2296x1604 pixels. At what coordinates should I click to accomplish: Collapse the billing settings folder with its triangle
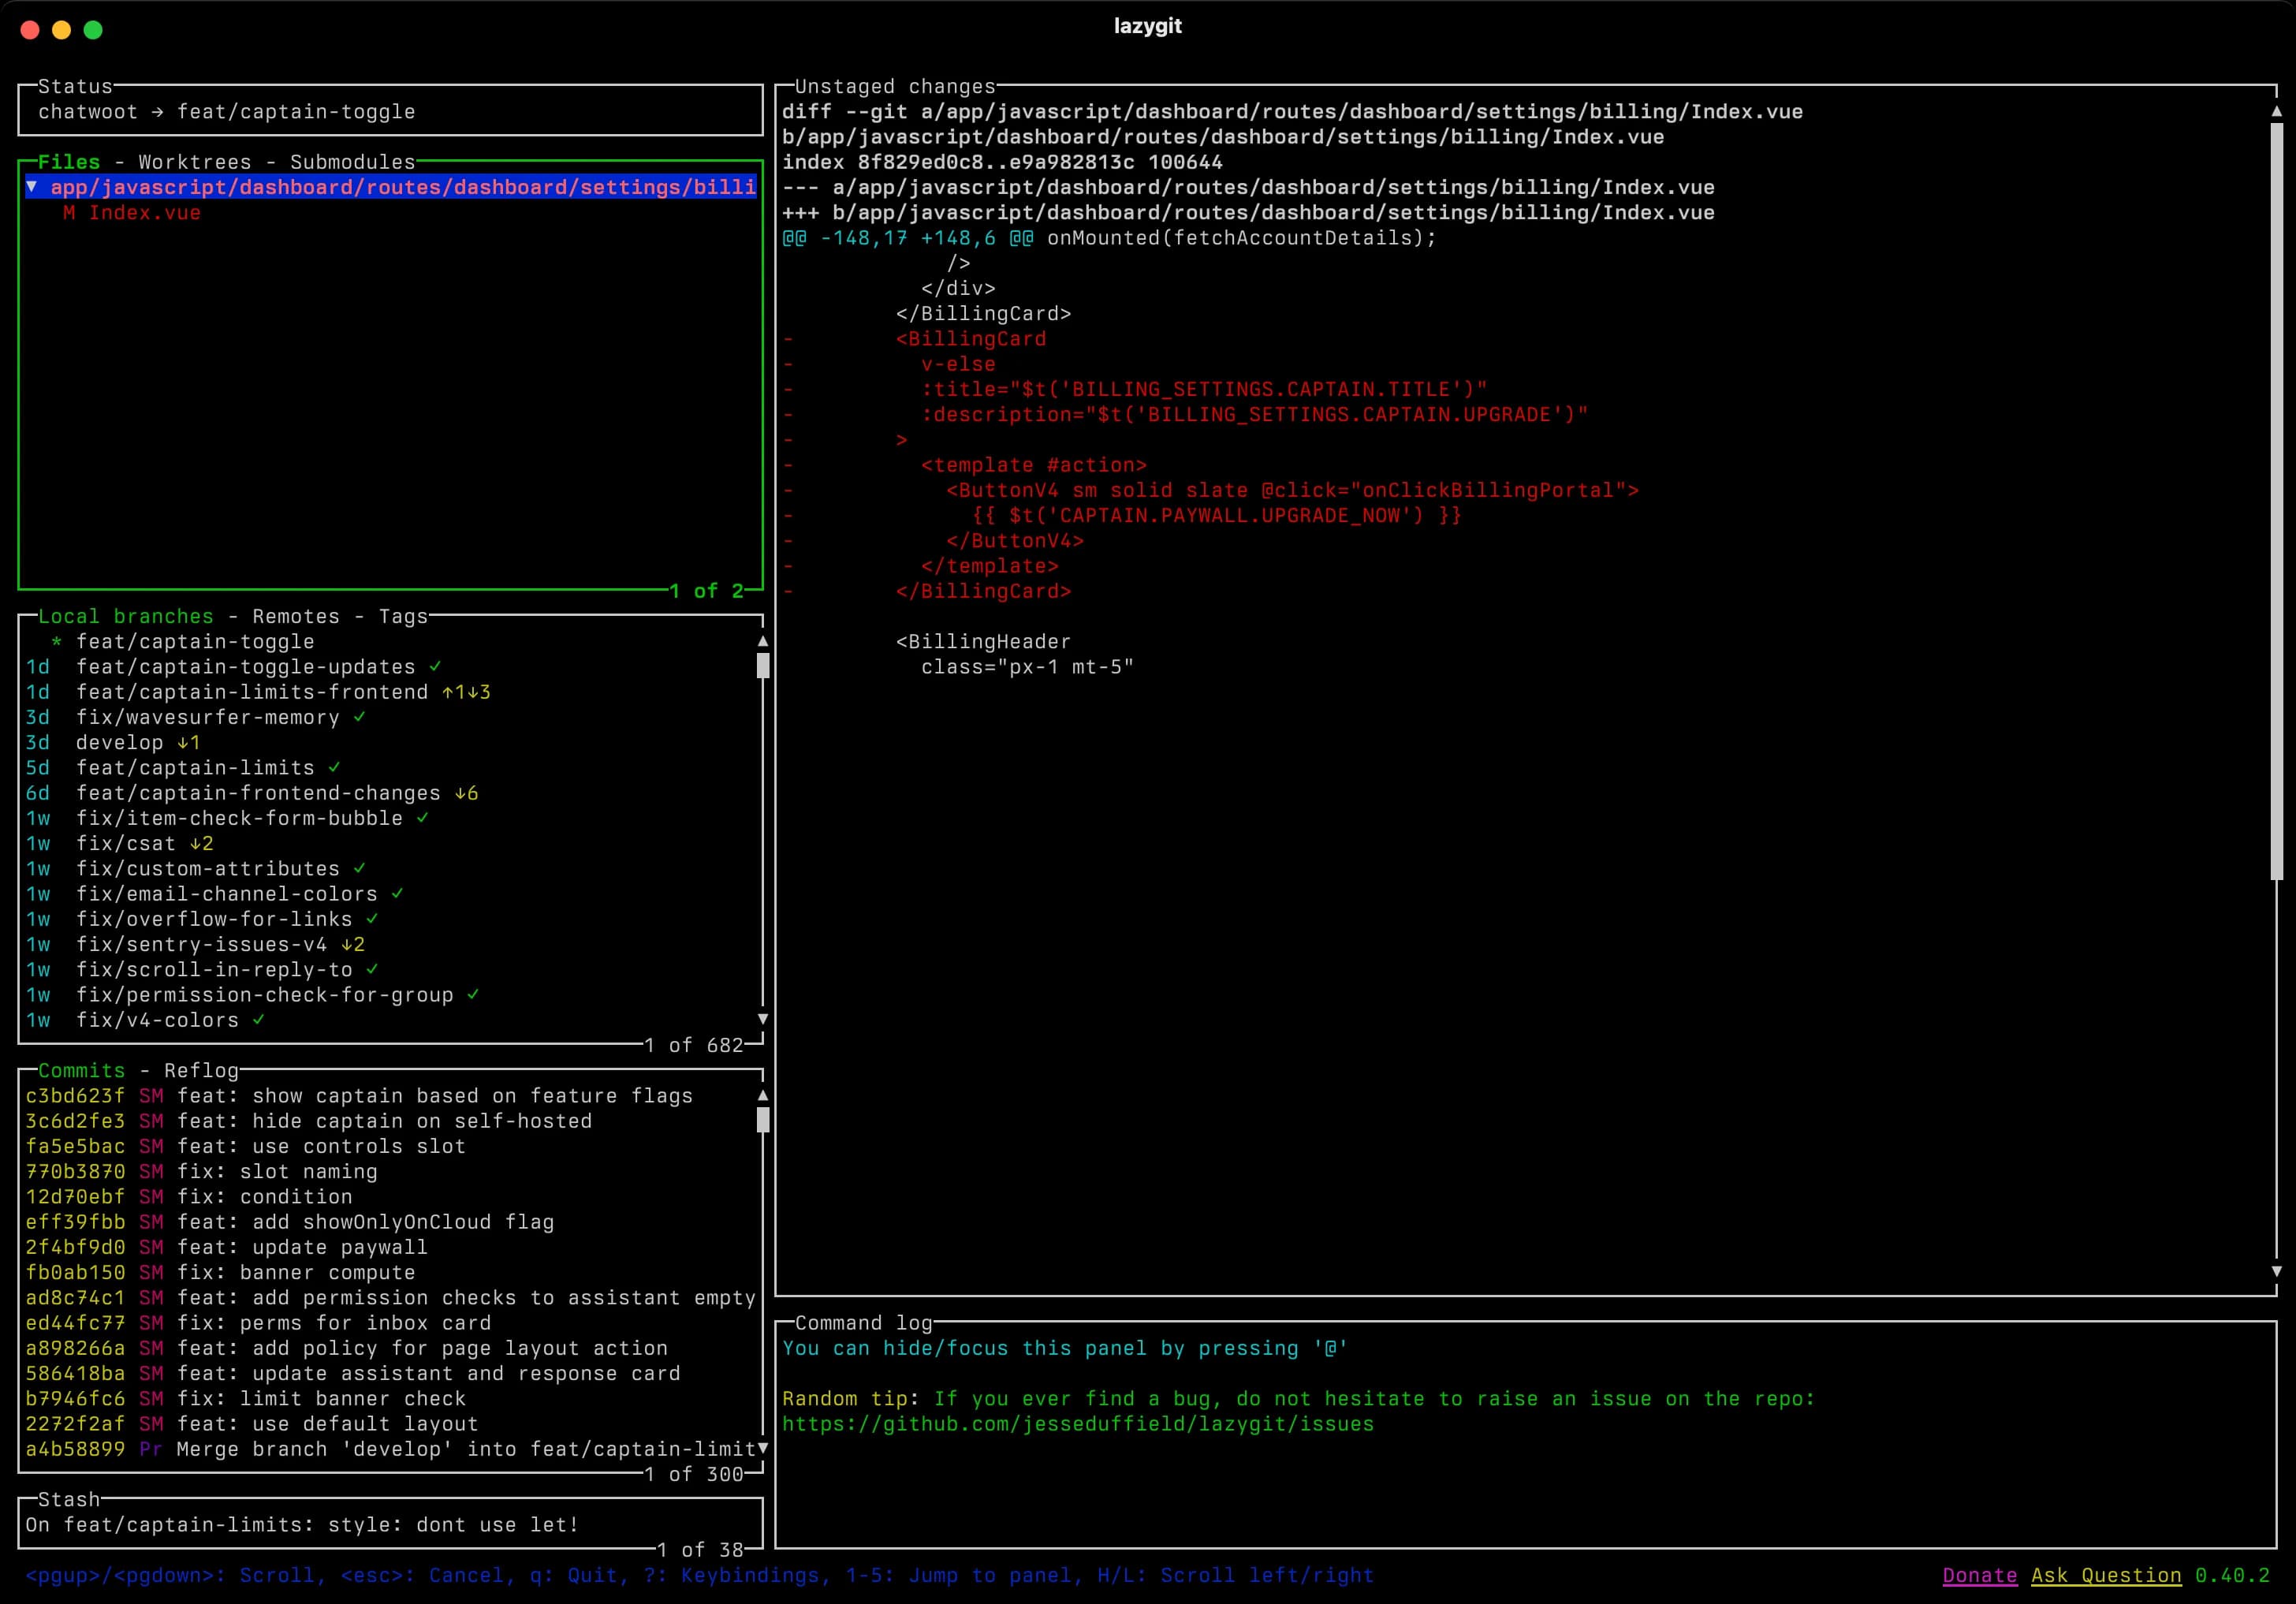click(x=31, y=187)
